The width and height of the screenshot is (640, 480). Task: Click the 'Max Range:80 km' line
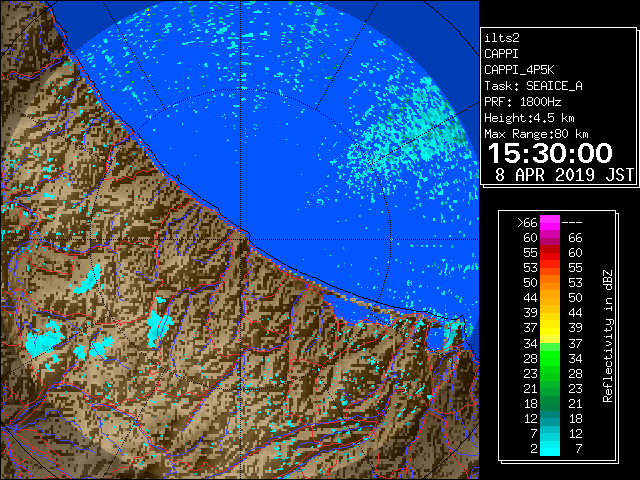tap(536, 134)
